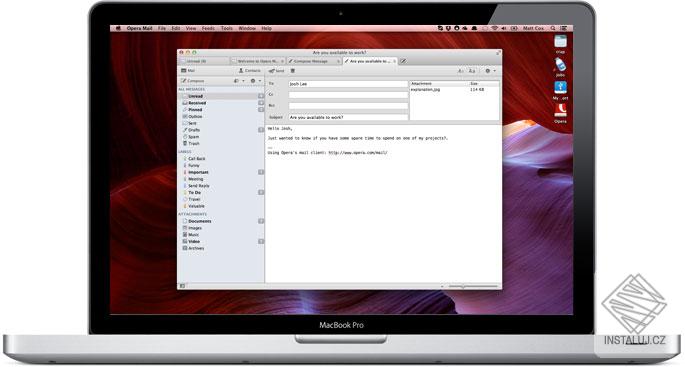Screen dimensions: 685x367
Task: Open the File menu
Action: [162, 28]
